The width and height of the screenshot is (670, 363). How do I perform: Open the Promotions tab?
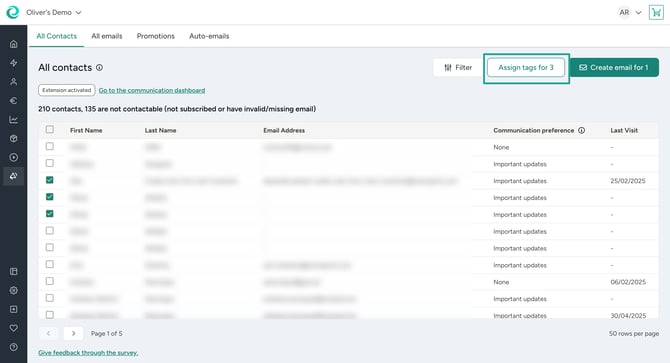[156, 36]
